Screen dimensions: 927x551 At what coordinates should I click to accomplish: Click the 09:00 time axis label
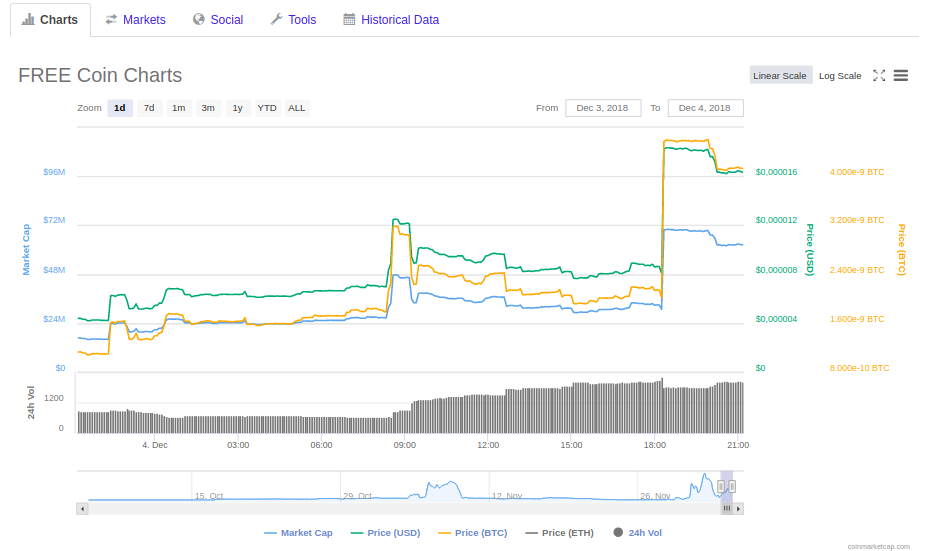pos(405,445)
